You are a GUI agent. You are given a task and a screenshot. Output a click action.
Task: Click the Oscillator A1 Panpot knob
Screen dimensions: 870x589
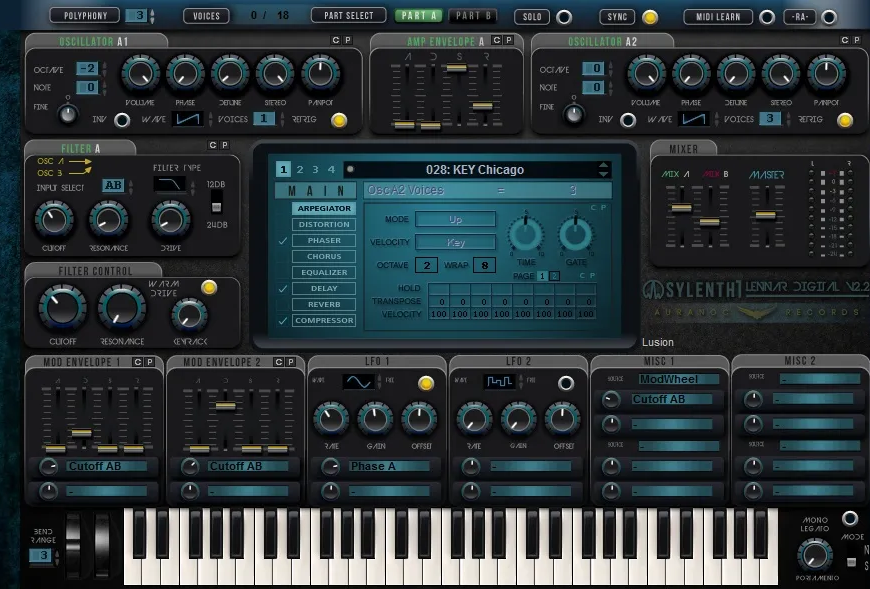click(x=320, y=74)
